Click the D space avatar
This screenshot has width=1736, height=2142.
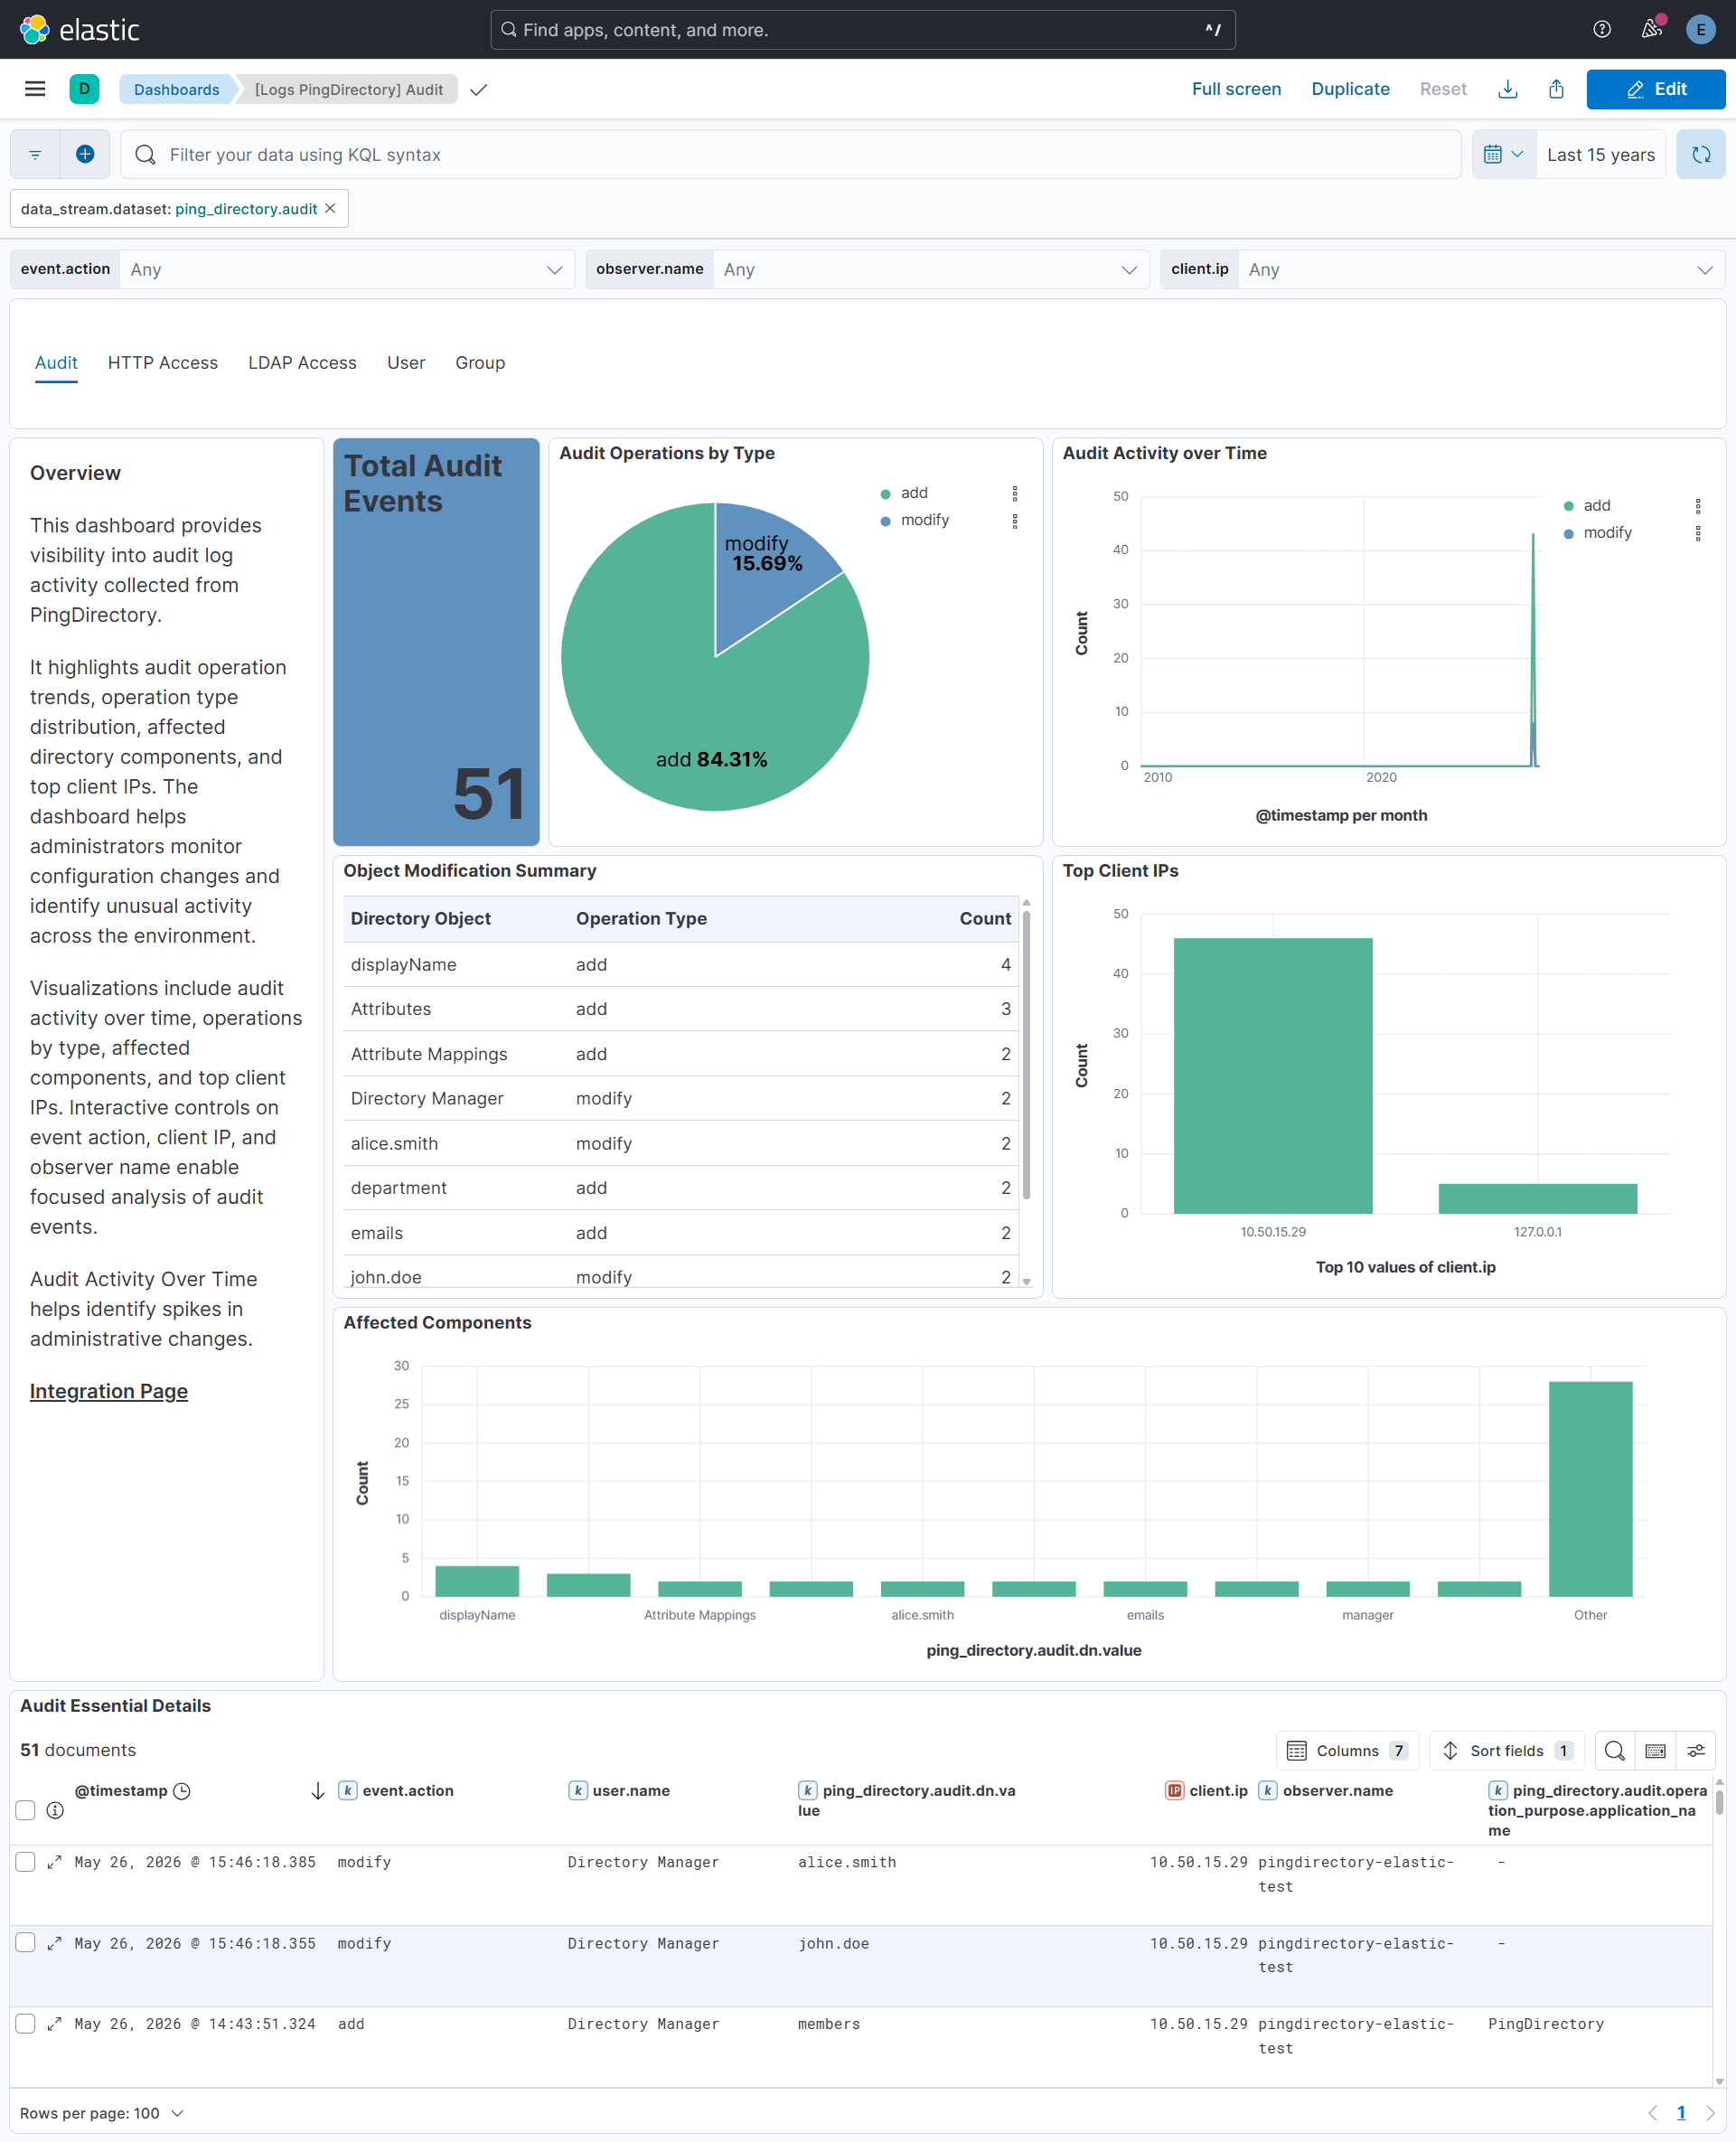84,89
